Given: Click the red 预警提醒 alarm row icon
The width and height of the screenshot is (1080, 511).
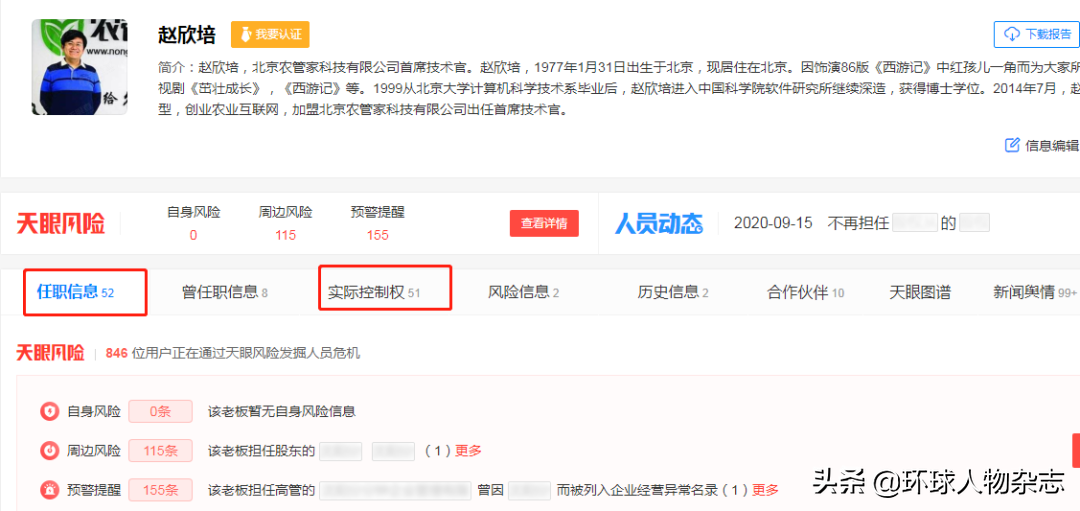Looking at the screenshot, I should [49, 490].
